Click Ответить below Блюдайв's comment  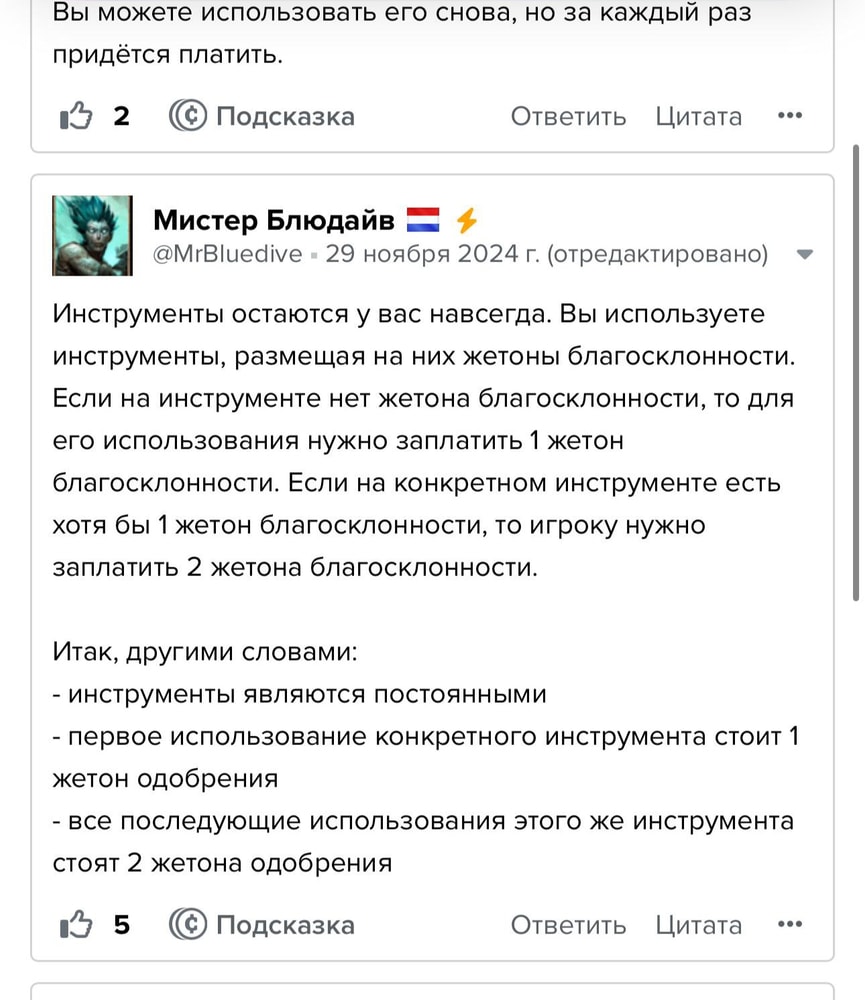(x=568, y=924)
